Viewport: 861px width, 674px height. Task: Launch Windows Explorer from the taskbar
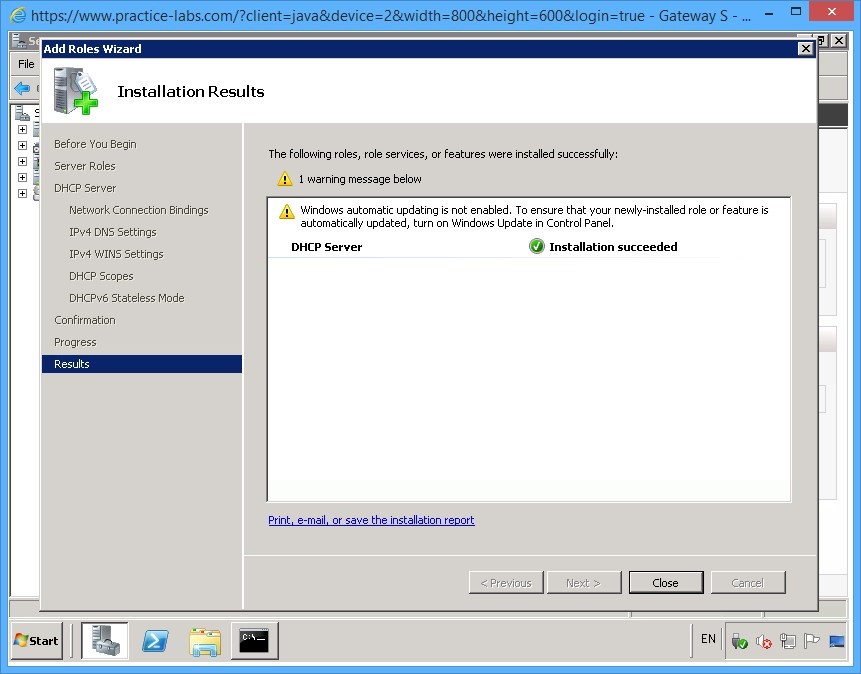pyautogui.click(x=204, y=640)
